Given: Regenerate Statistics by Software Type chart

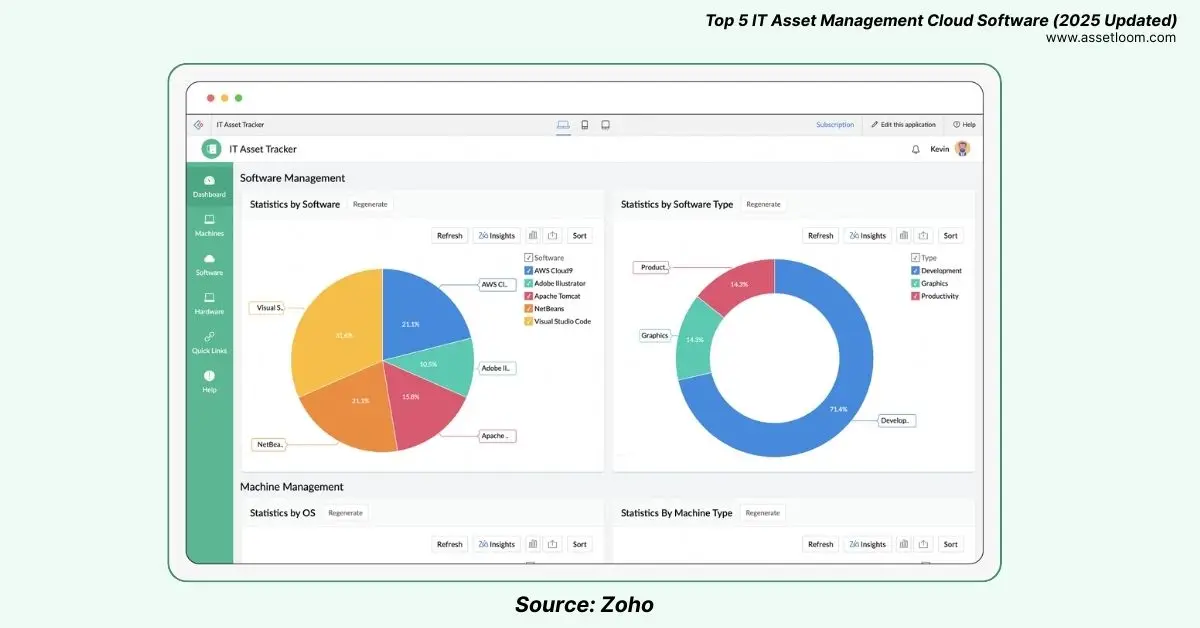Looking at the screenshot, I should (x=763, y=204).
